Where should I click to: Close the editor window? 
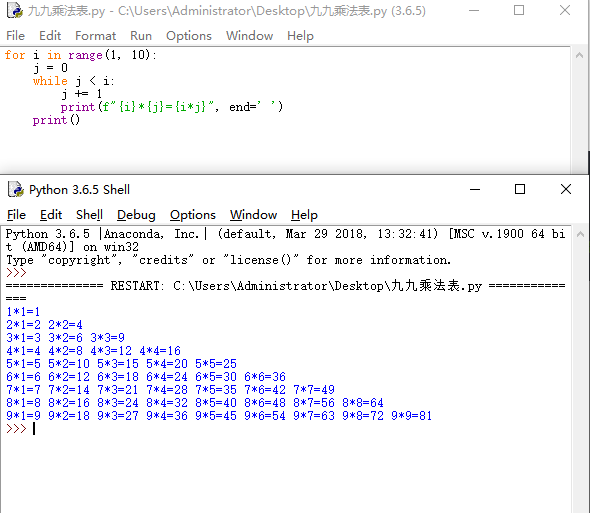point(565,11)
